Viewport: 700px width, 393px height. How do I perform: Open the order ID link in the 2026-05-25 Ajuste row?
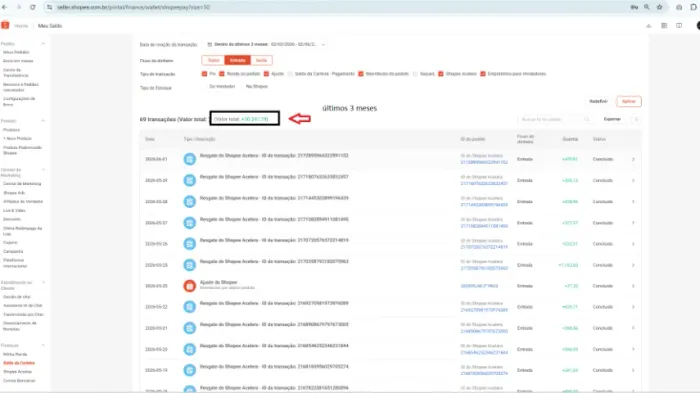tap(479, 286)
